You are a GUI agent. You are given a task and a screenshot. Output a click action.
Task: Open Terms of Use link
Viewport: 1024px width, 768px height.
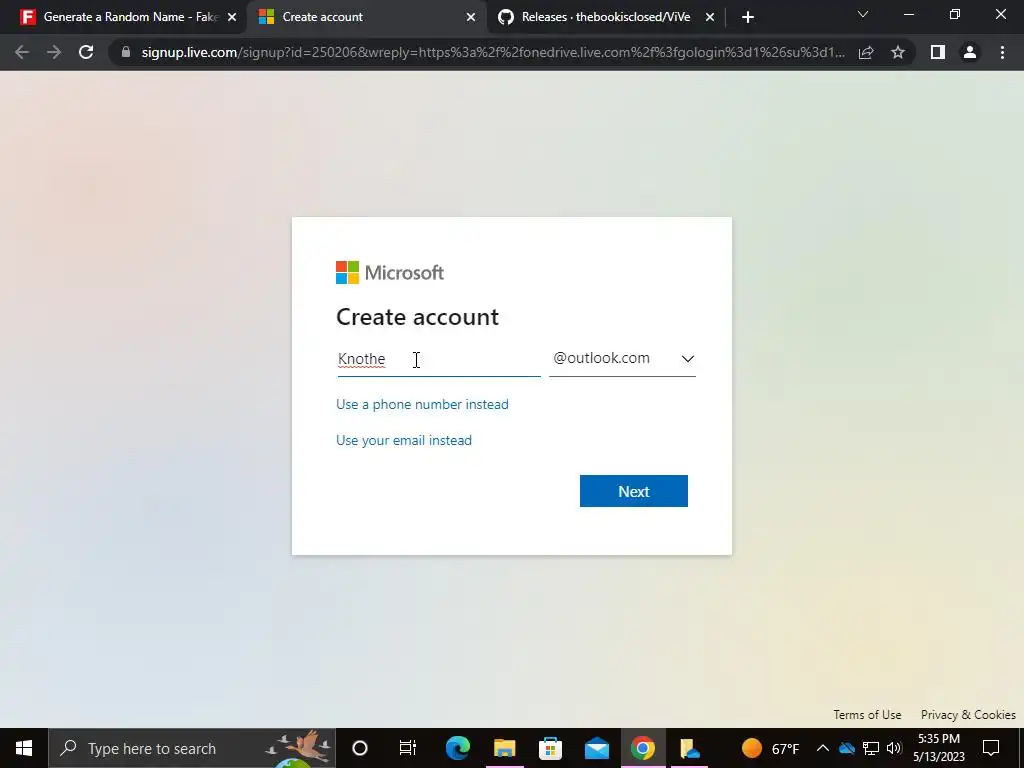coord(867,714)
